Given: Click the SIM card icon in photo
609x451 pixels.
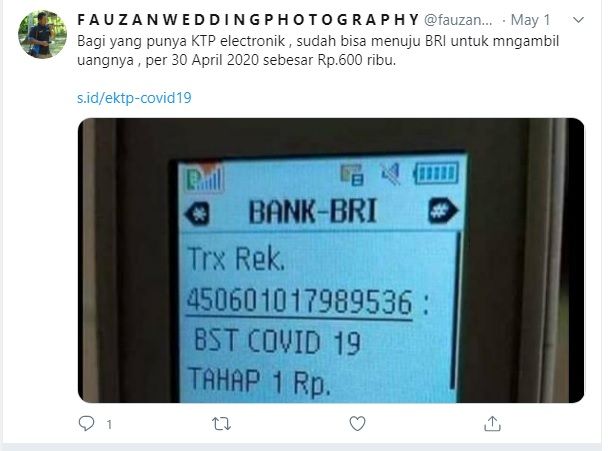Looking at the screenshot, I should coord(352,175).
